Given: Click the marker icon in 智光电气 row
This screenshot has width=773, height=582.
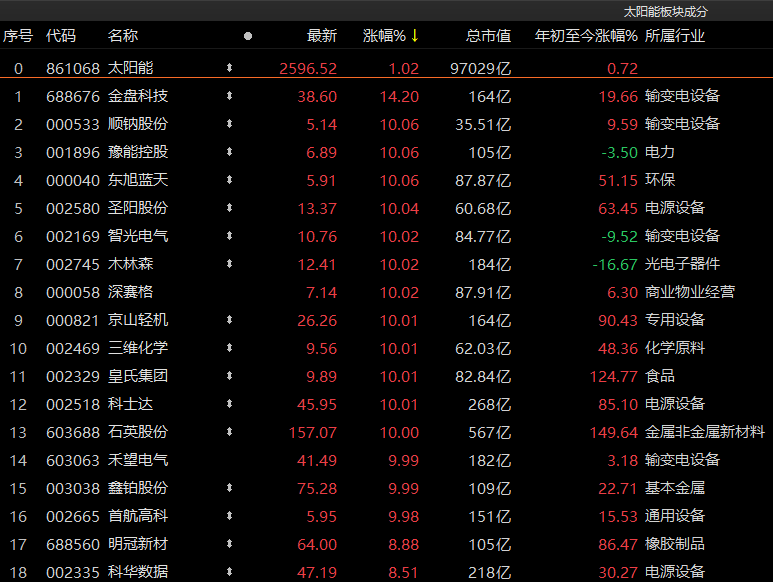Looking at the screenshot, I should coord(229,236).
